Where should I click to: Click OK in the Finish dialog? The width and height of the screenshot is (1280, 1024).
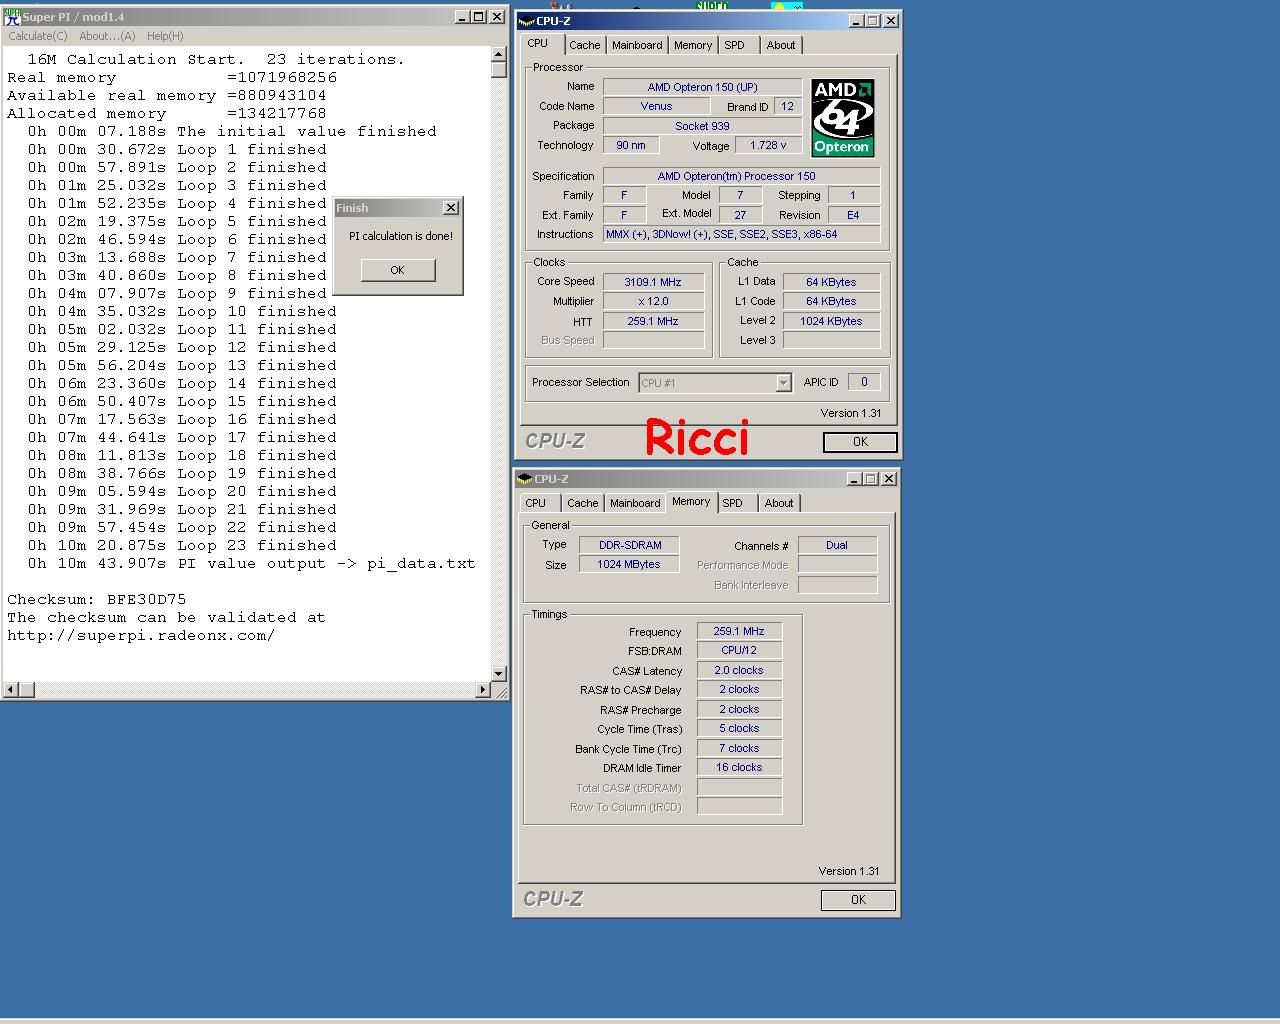pos(398,270)
